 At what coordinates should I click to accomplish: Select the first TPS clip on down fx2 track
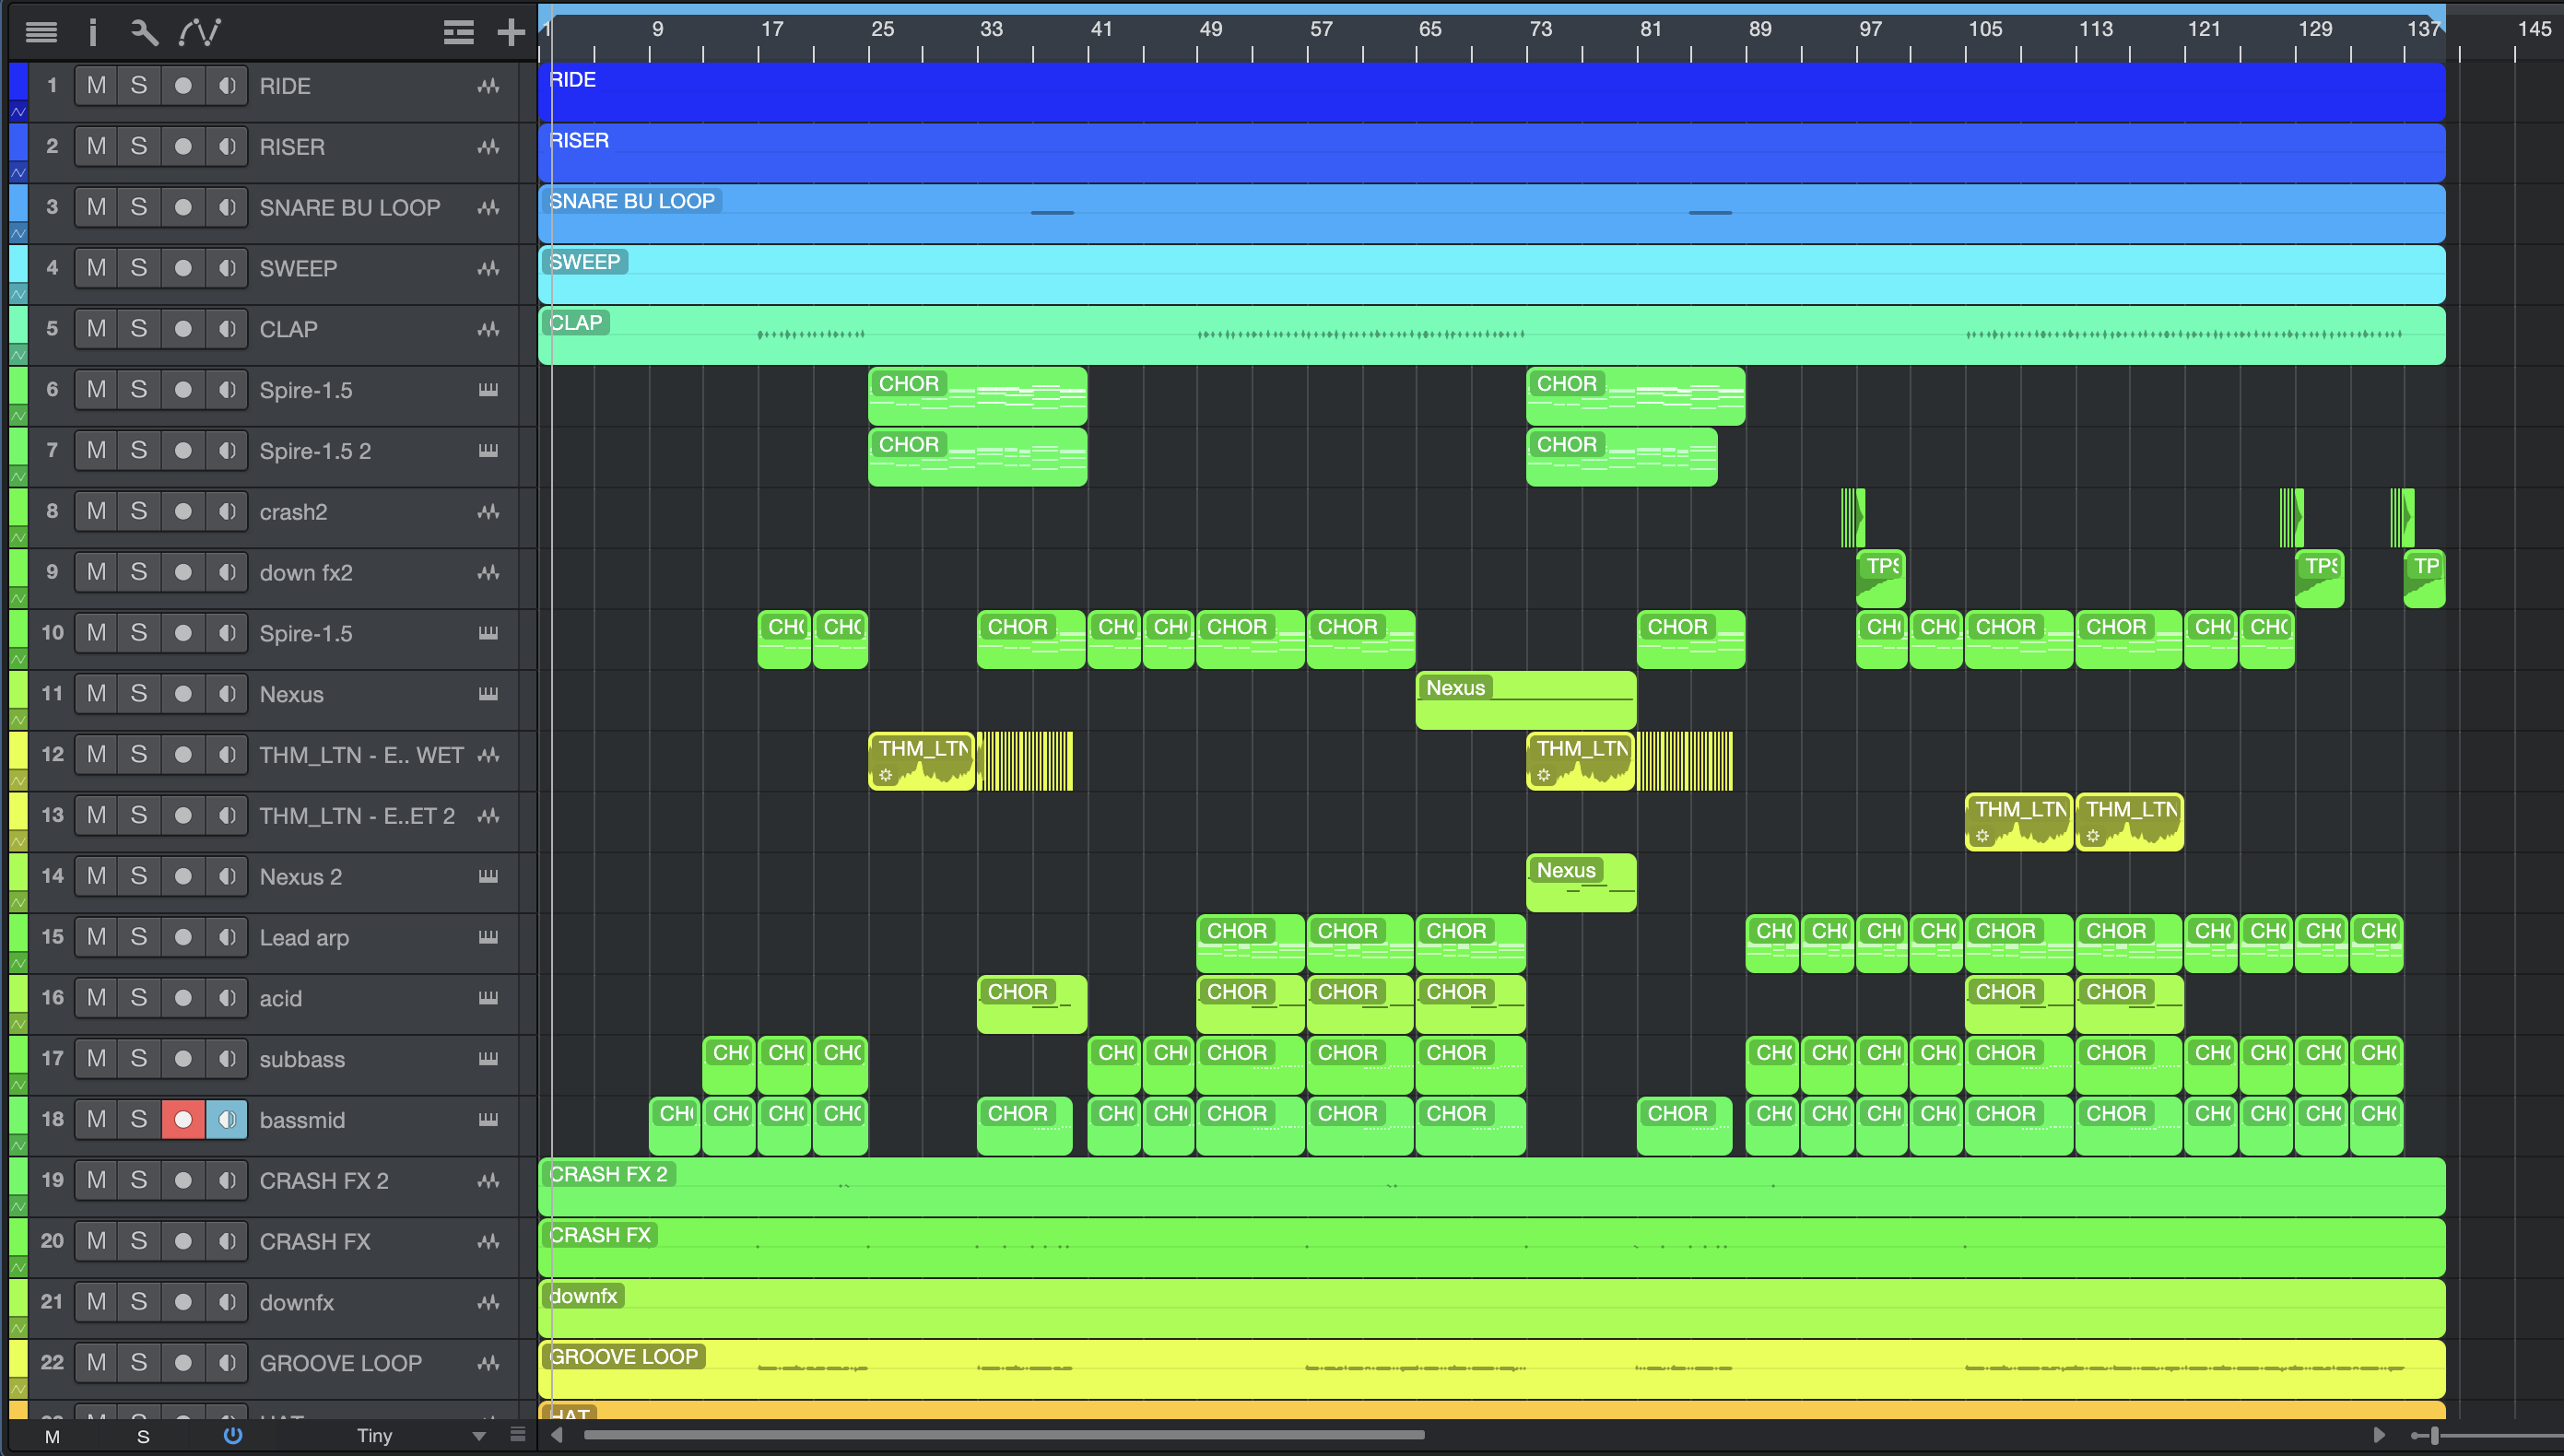(1880, 579)
